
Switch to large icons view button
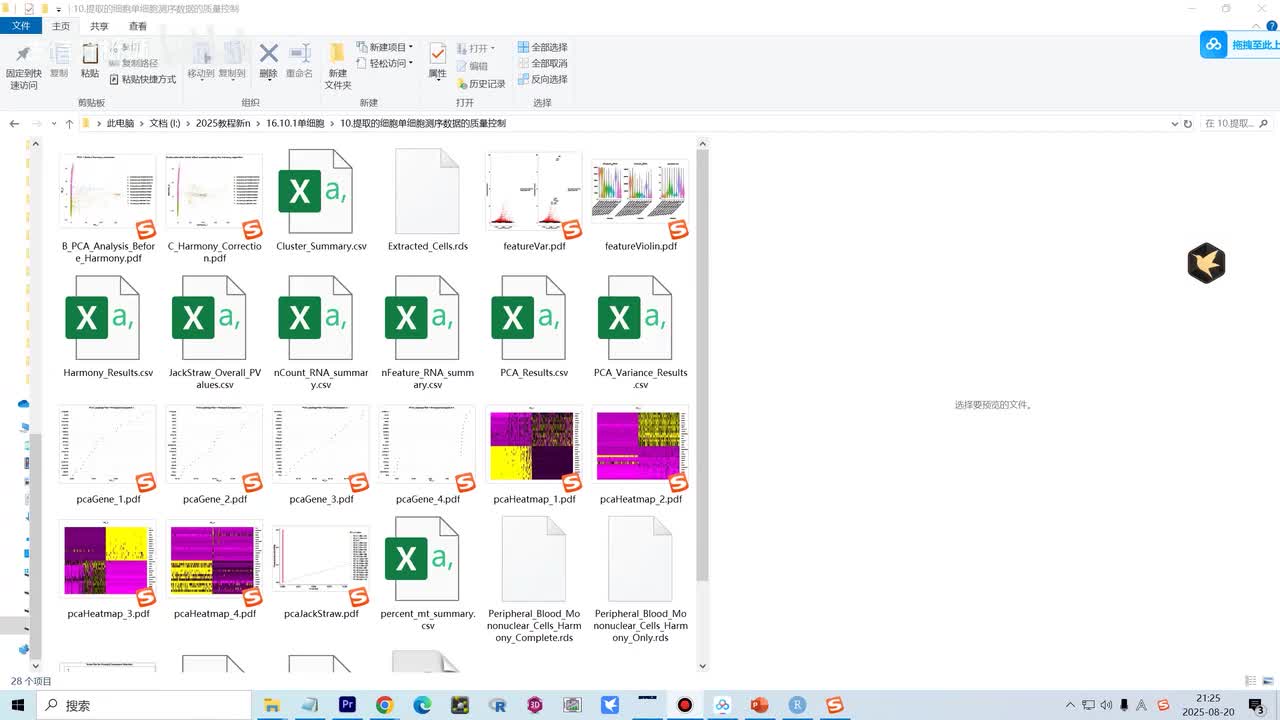coord(1268,681)
